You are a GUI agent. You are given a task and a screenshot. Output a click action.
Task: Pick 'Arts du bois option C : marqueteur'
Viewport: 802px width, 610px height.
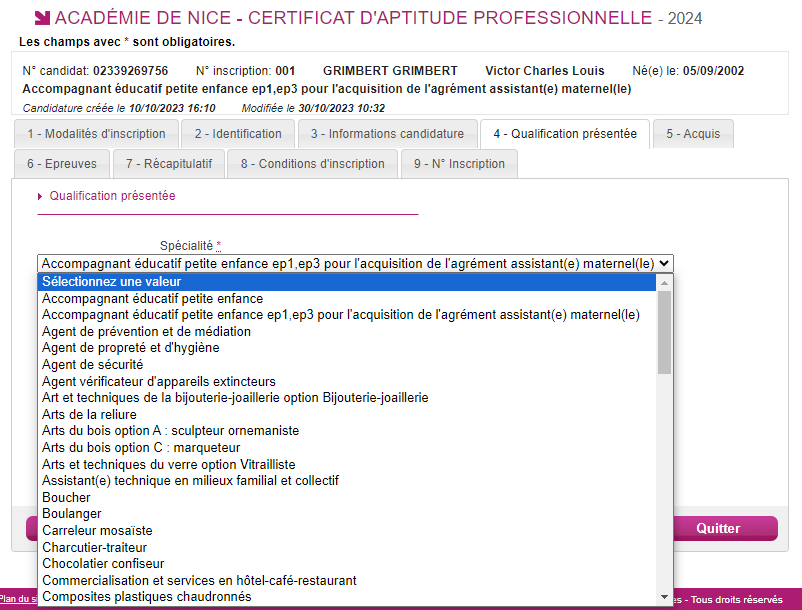[x=347, y=448]
